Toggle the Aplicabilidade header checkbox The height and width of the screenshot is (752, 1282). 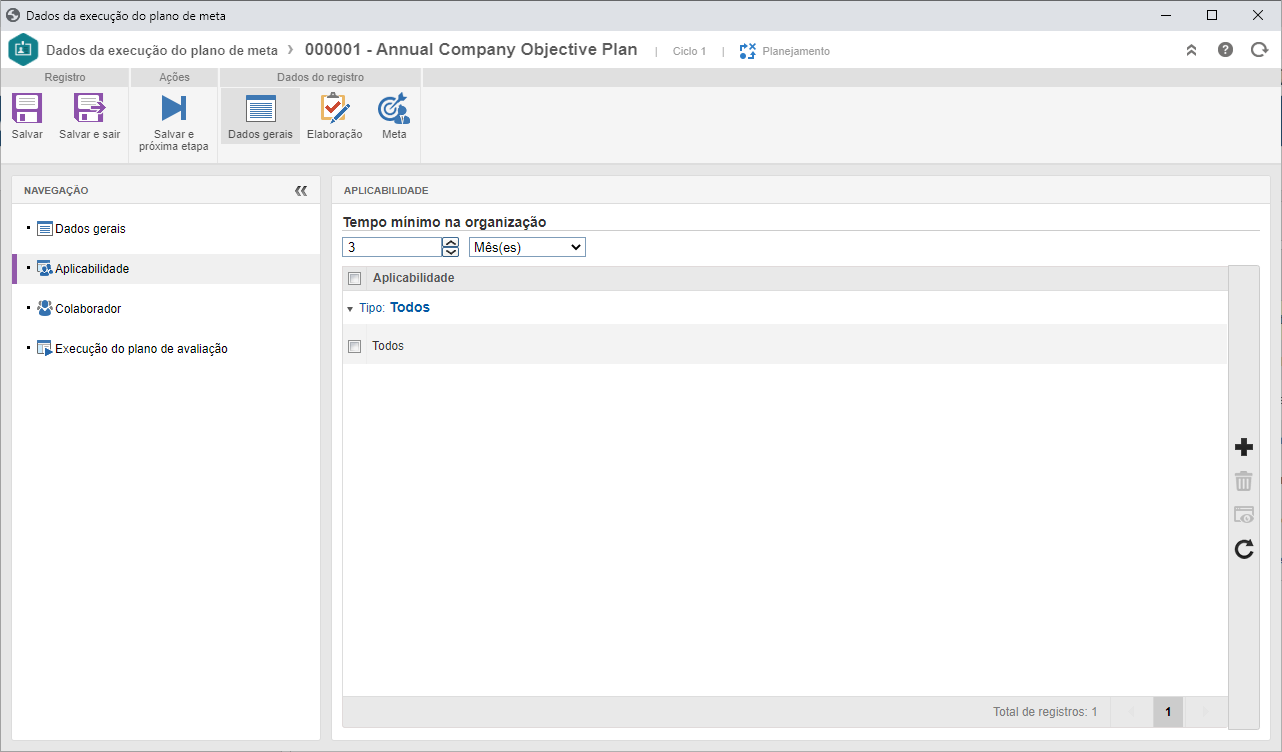pos(354,278)
